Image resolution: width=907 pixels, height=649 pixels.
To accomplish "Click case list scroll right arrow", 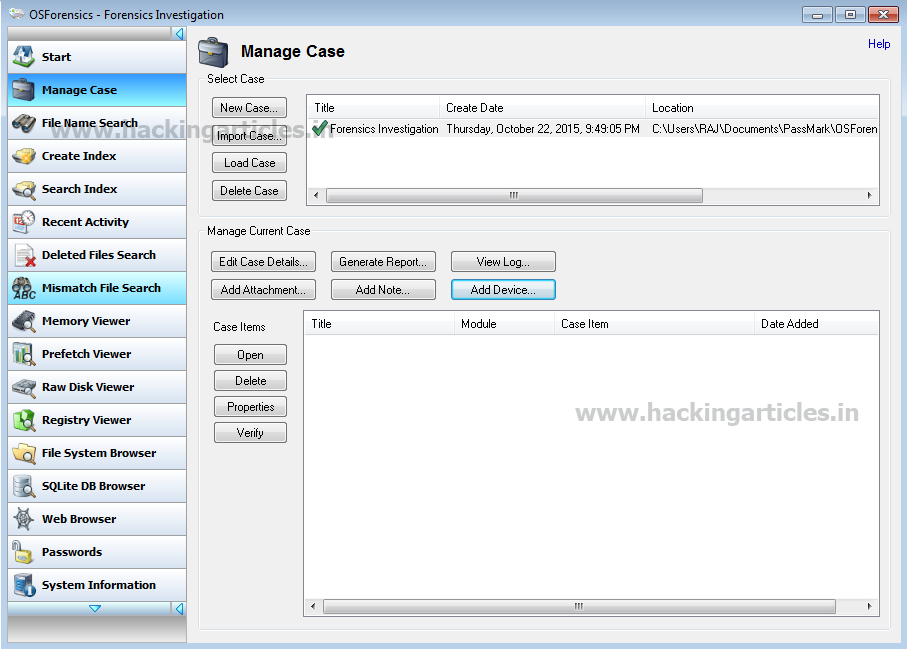I will coord(869,196).
